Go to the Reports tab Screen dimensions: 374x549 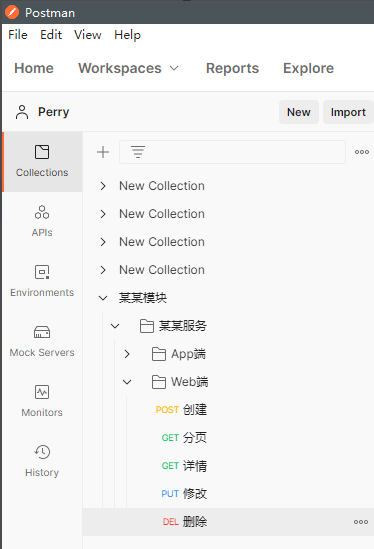[x=233, y=68]
